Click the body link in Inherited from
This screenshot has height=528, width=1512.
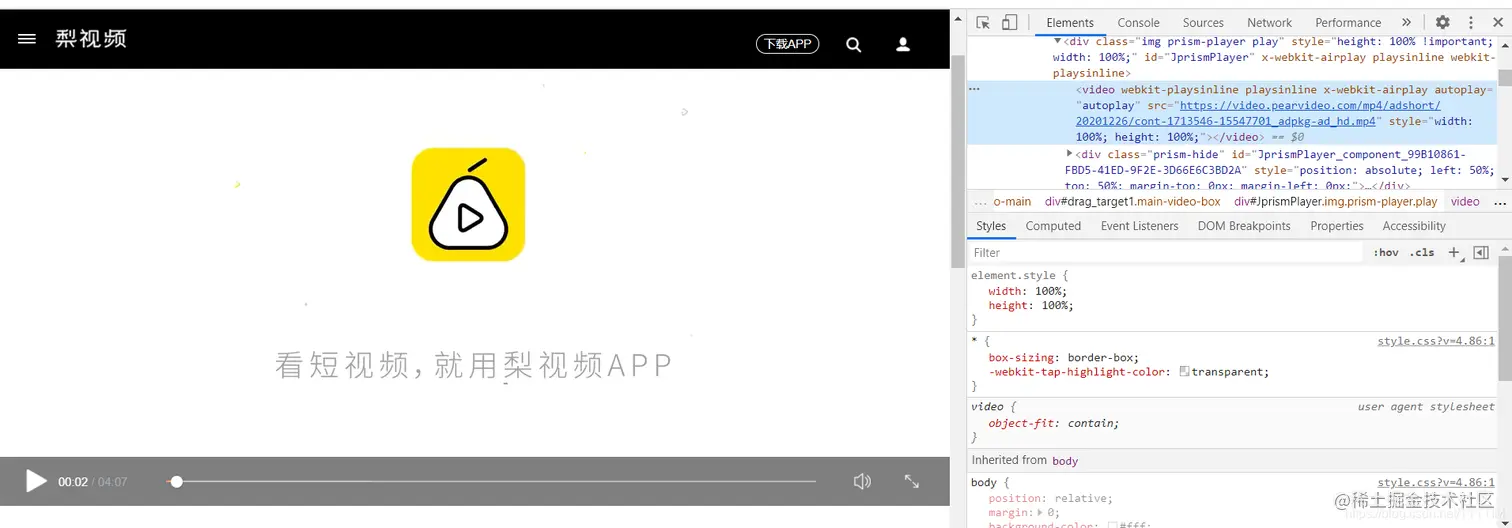click(1065, 460)
